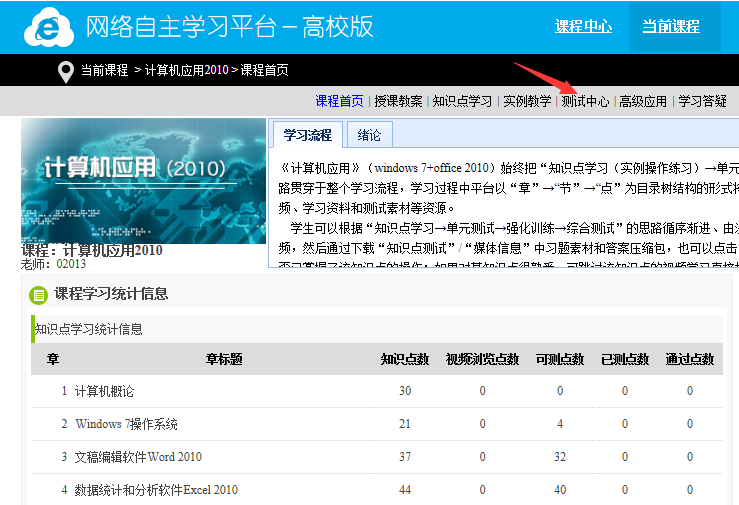Click knowledge point count 37 for Word 2010
Viewport: 739px width, 505px height.
(405, 457)
